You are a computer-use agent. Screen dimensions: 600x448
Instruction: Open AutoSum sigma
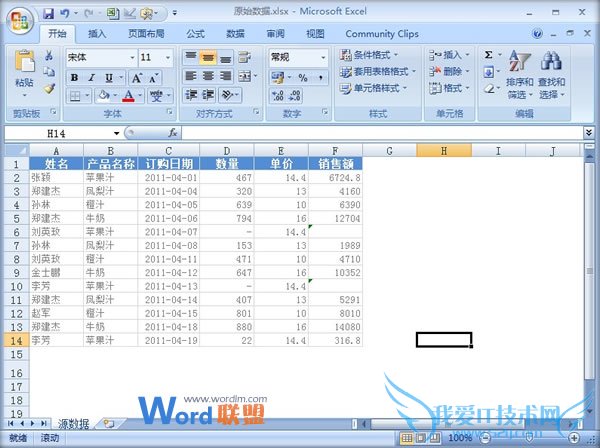tap(488, 55)
